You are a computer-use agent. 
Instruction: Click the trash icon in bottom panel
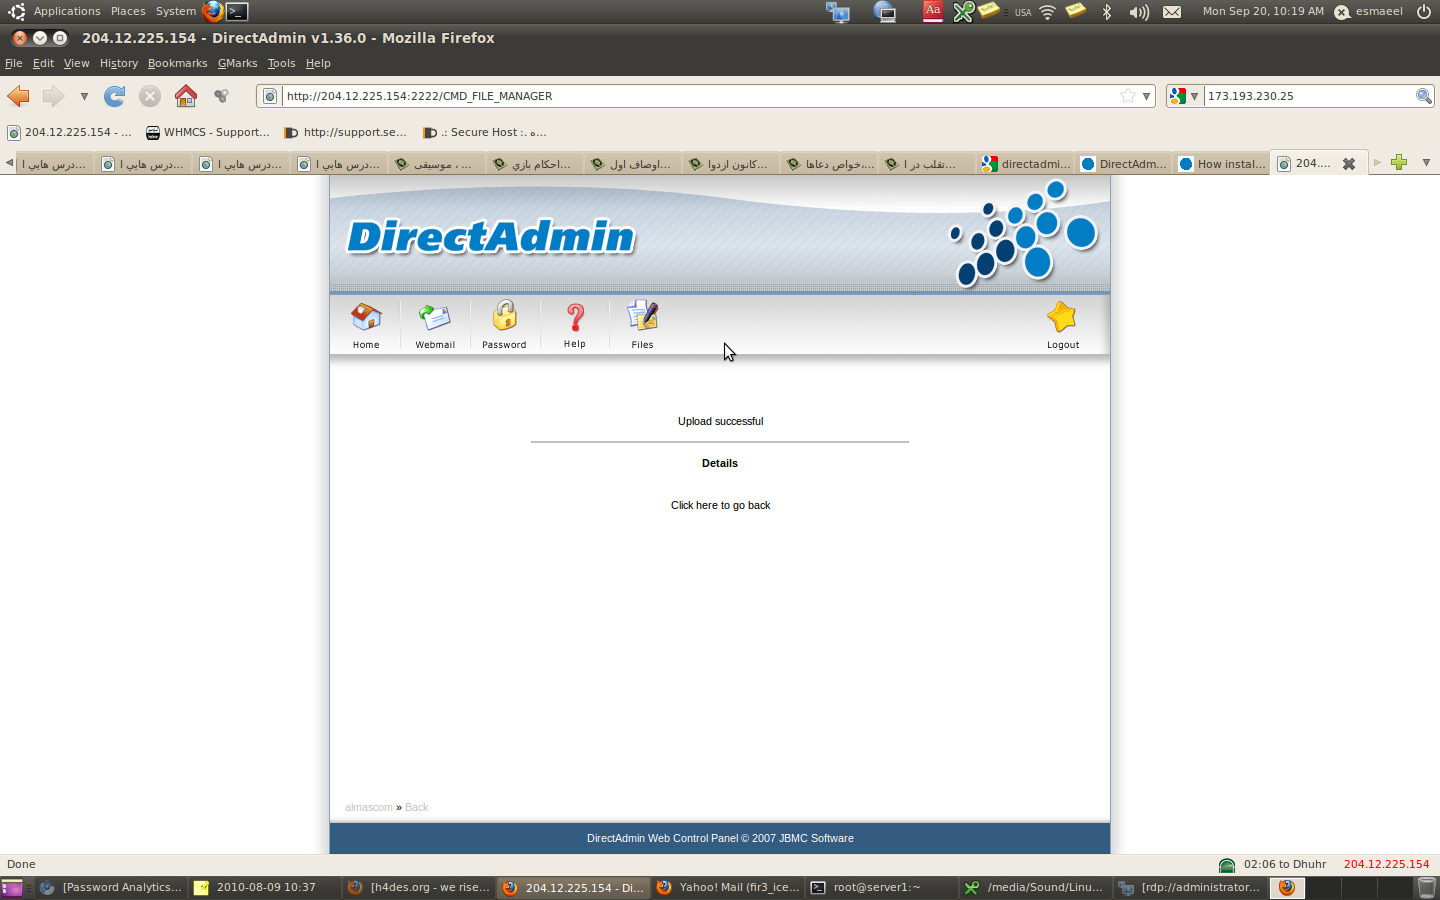point(1427,887)
